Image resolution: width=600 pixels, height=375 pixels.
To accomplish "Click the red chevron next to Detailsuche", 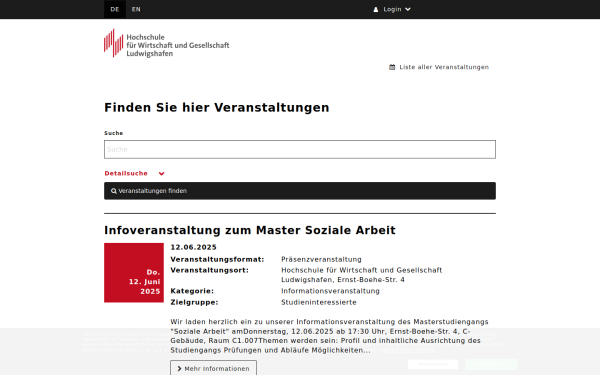I will click(161, 174).
